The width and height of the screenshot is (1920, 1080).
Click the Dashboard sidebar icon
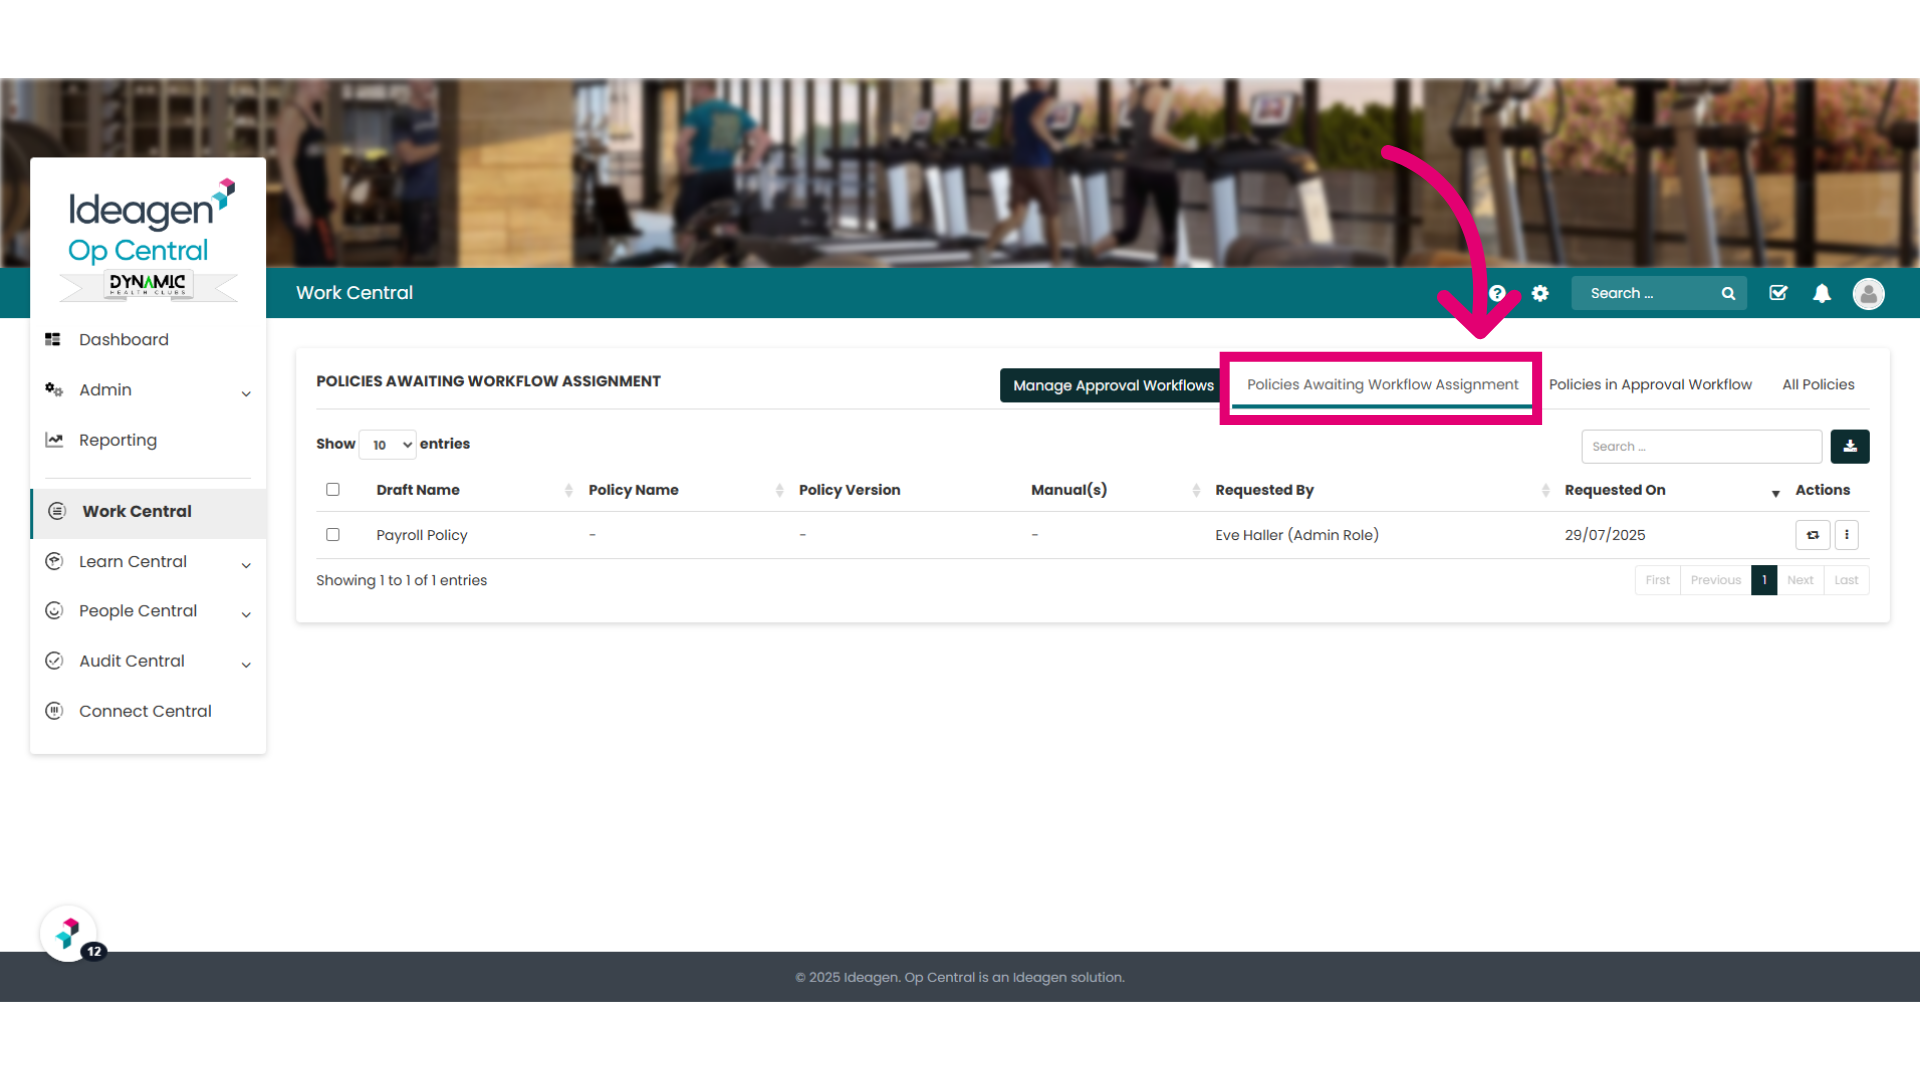(53, 340)
